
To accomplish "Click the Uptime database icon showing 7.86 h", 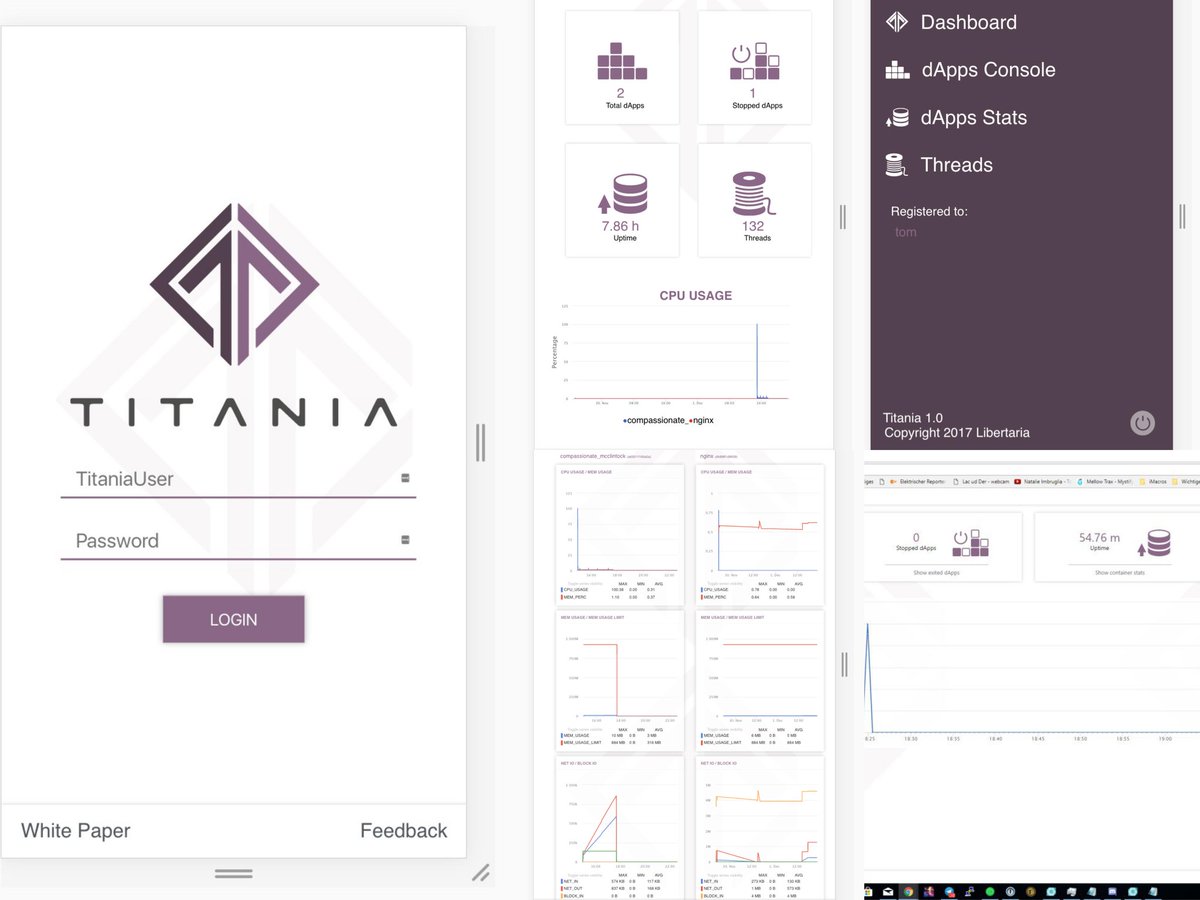I will coord(623,194).
